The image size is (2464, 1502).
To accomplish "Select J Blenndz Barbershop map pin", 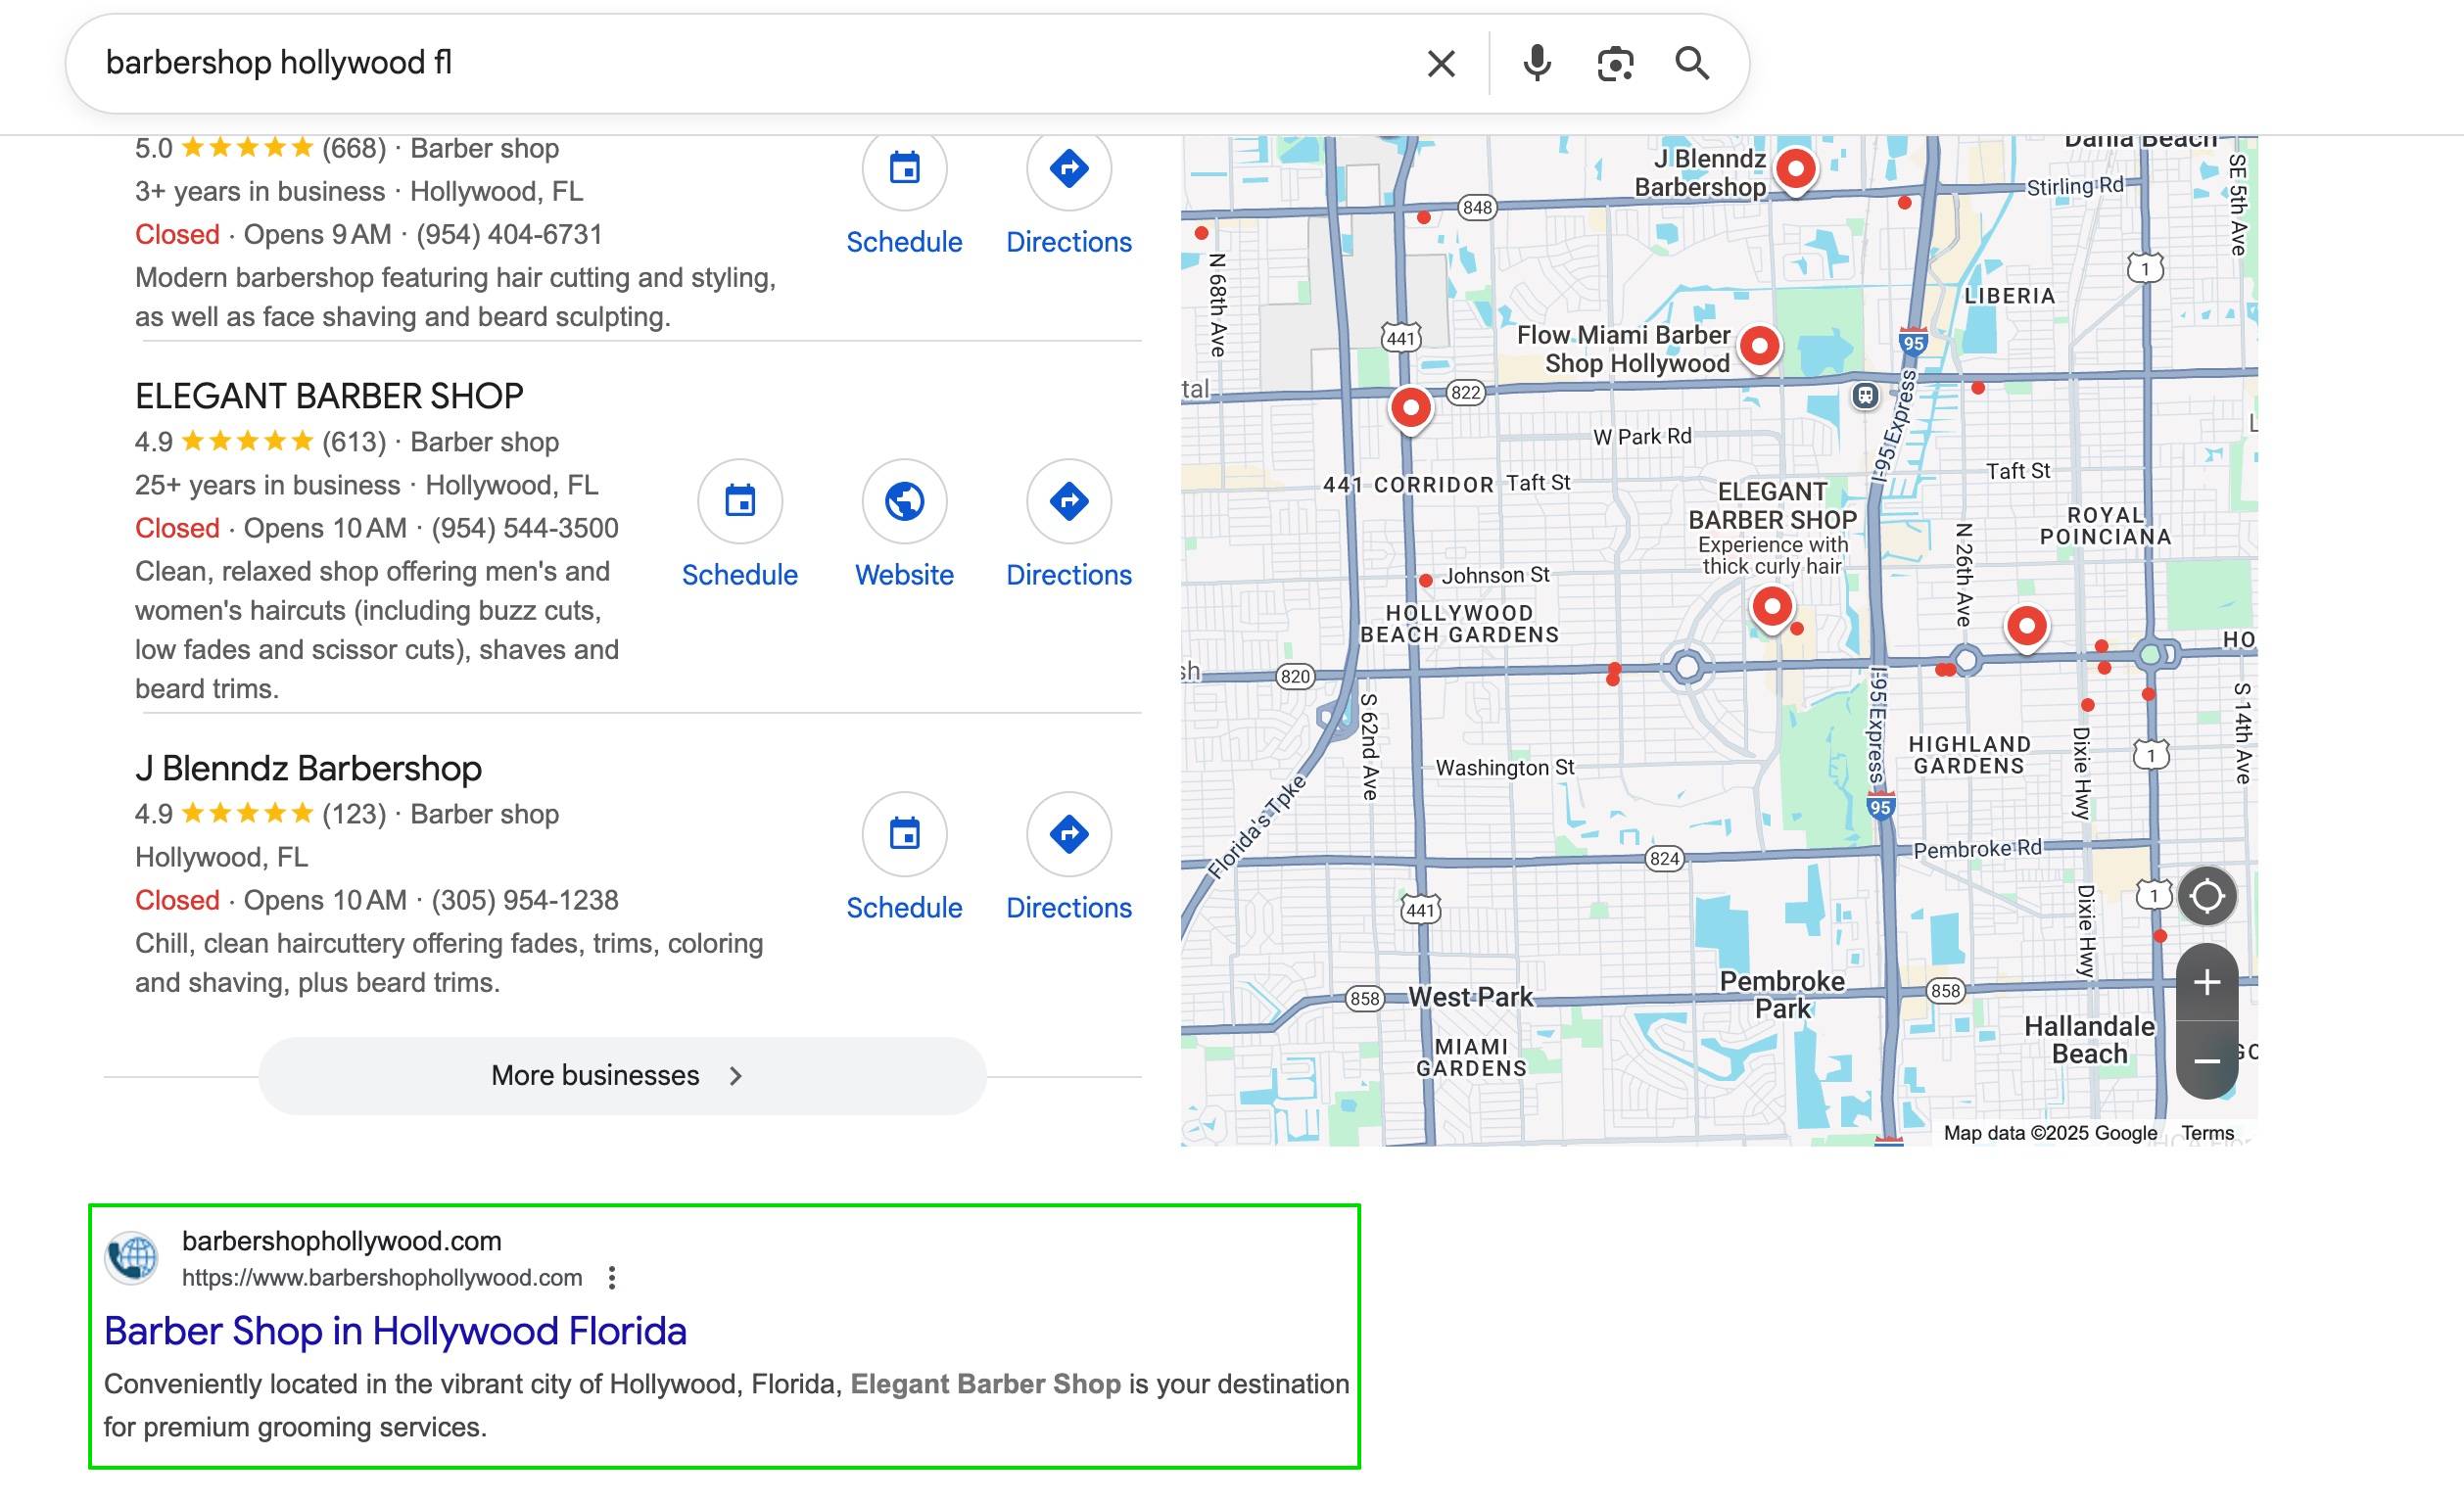I will point(1795,169).
